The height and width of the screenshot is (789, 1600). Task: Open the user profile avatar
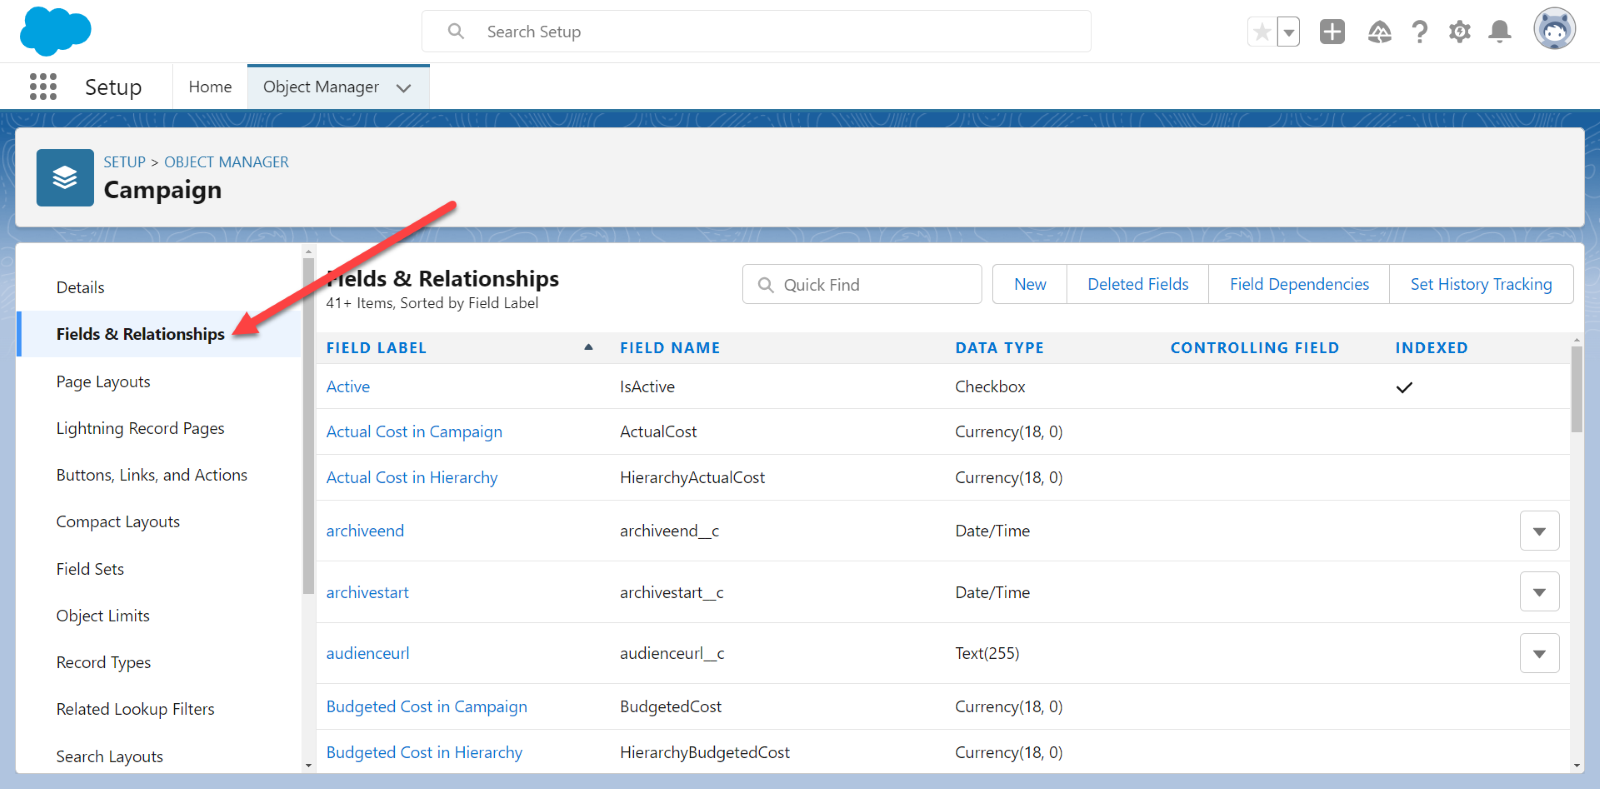(x=1555, y=29)
